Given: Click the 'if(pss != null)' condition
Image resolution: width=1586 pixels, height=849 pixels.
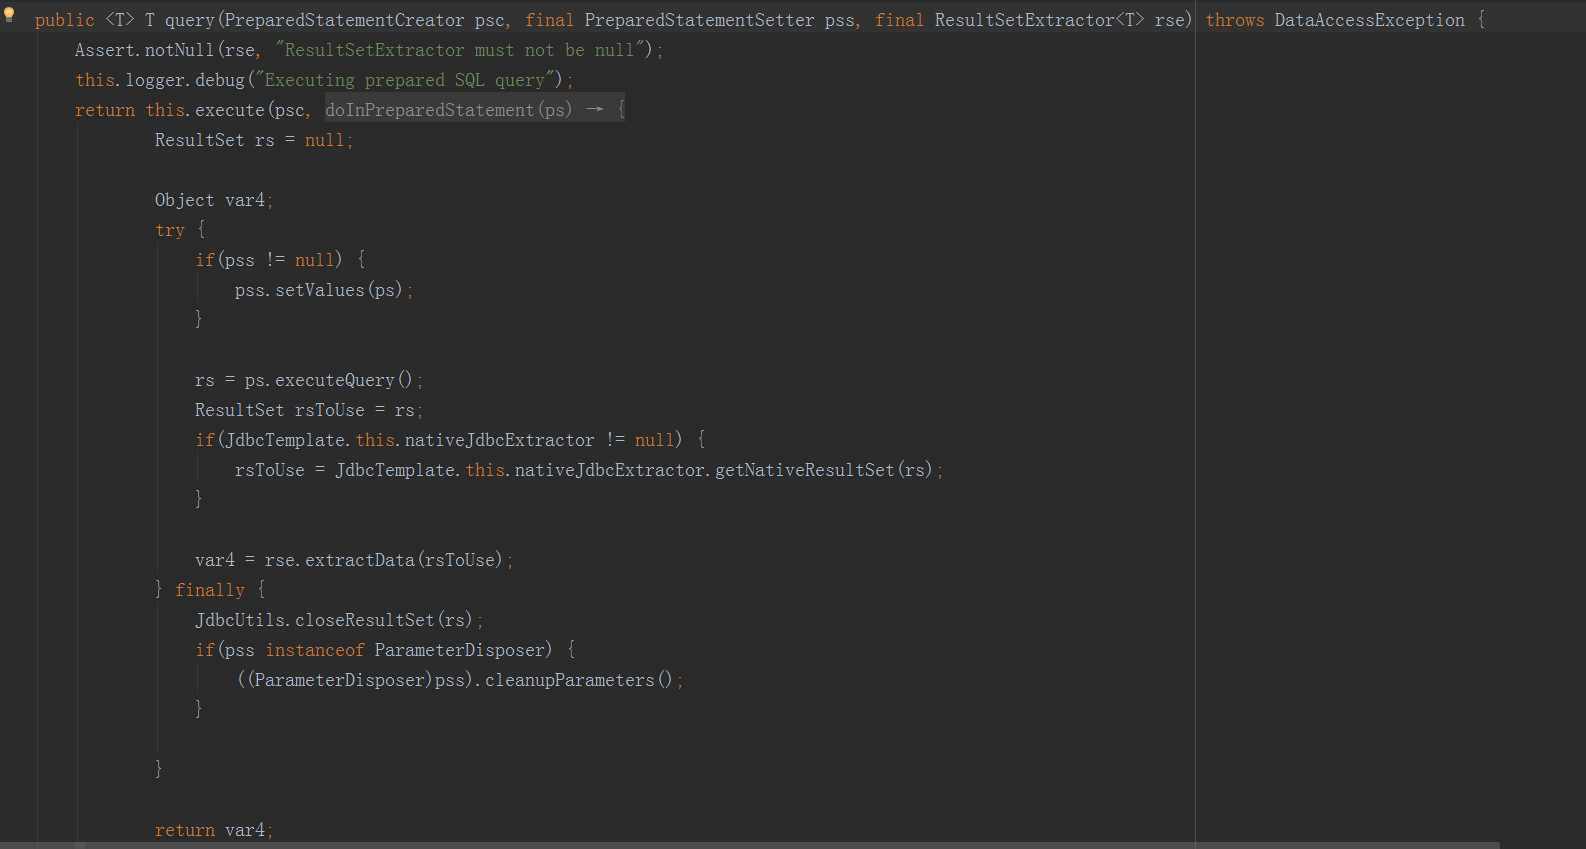Looking at the screenshot, I should point(269,260).
